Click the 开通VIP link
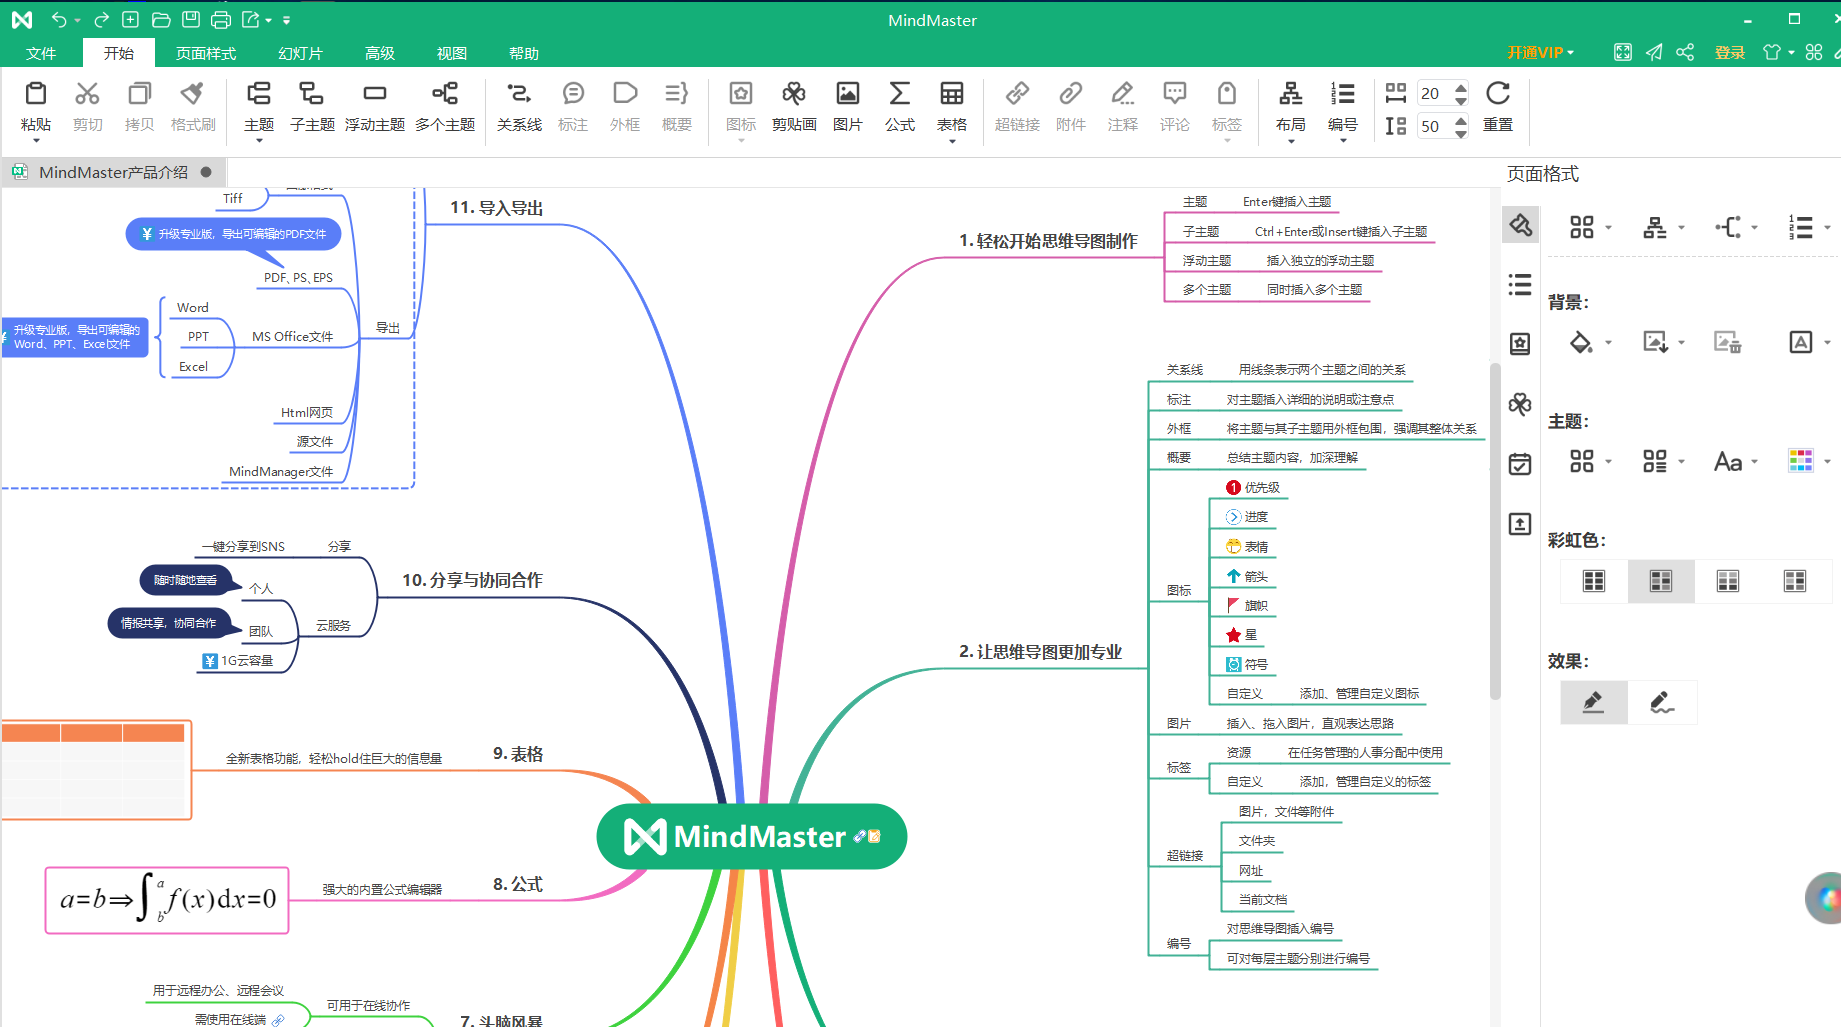1841x1027 pixels. pyautogui.click(x=1536, y=52)
